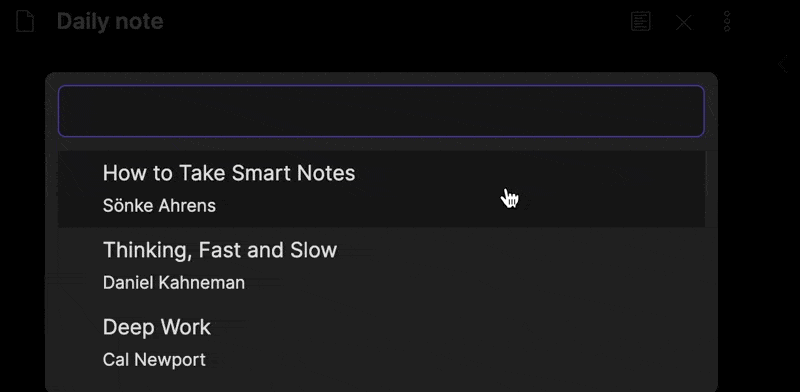Click the blank indent left of Deep Work

pyautogui.click(x=80, y=342)
